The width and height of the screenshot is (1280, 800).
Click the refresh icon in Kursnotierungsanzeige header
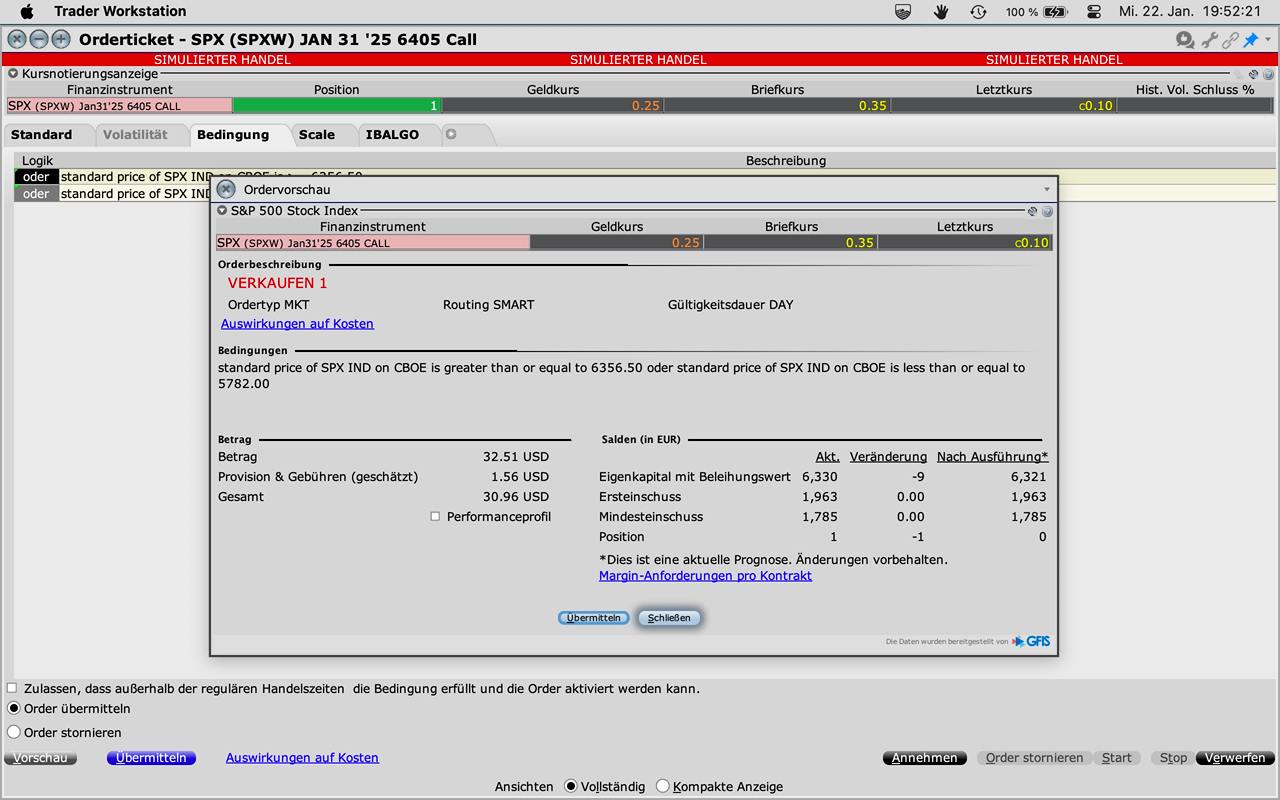point(1253,74)
